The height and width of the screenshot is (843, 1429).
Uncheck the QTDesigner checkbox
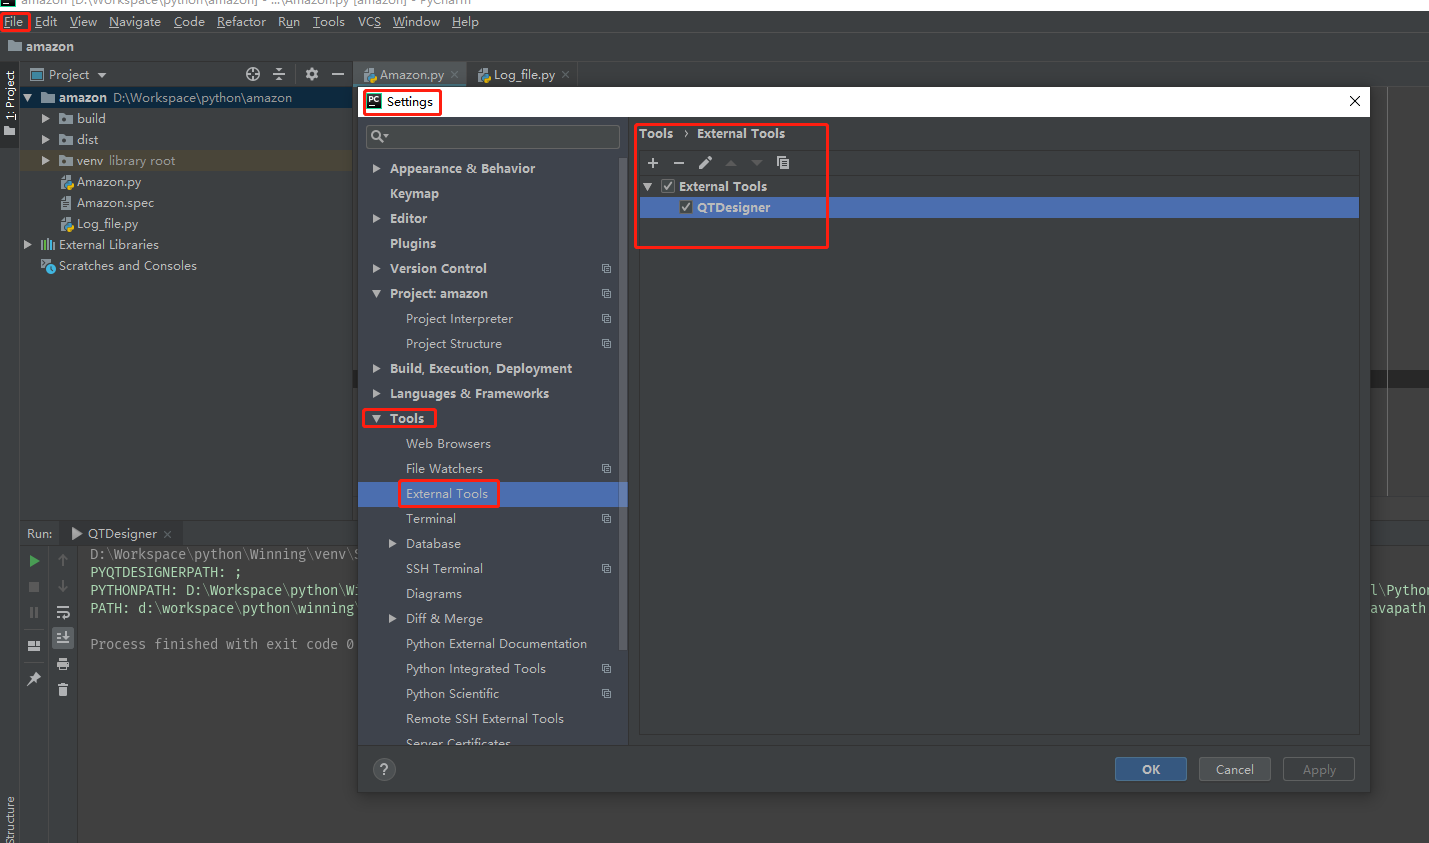tap(686, 207)
